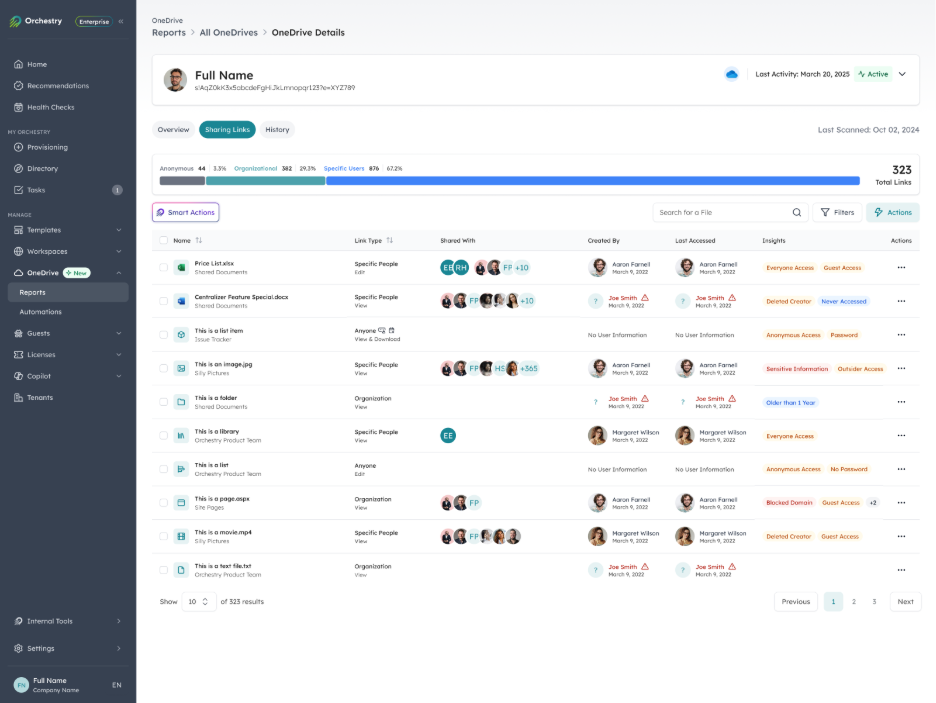This screenshot has width=936, height=703.
Task: Click the search magnifier icon
Action: pos(796,212)
